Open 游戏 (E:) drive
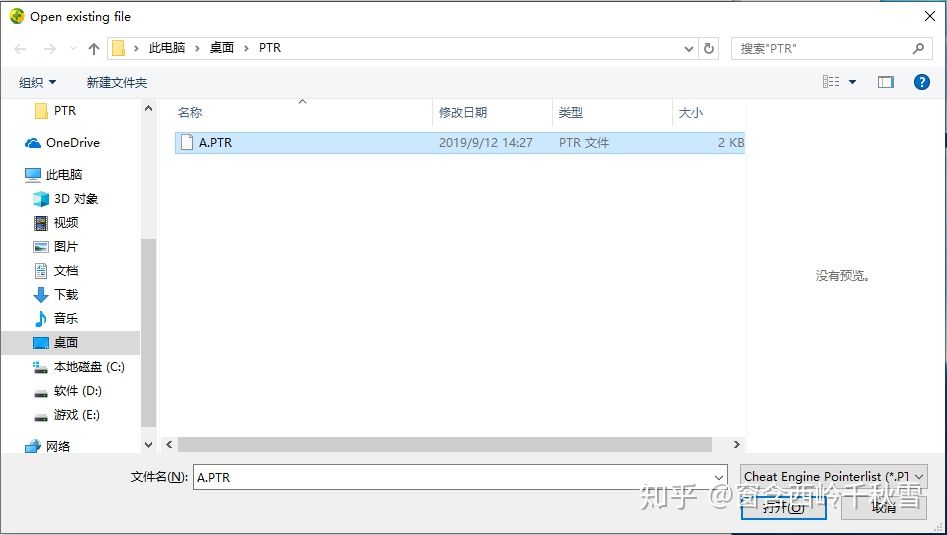The width and height of the screenshot is (947, 535). pyautogui.click(x=66, y=415)
